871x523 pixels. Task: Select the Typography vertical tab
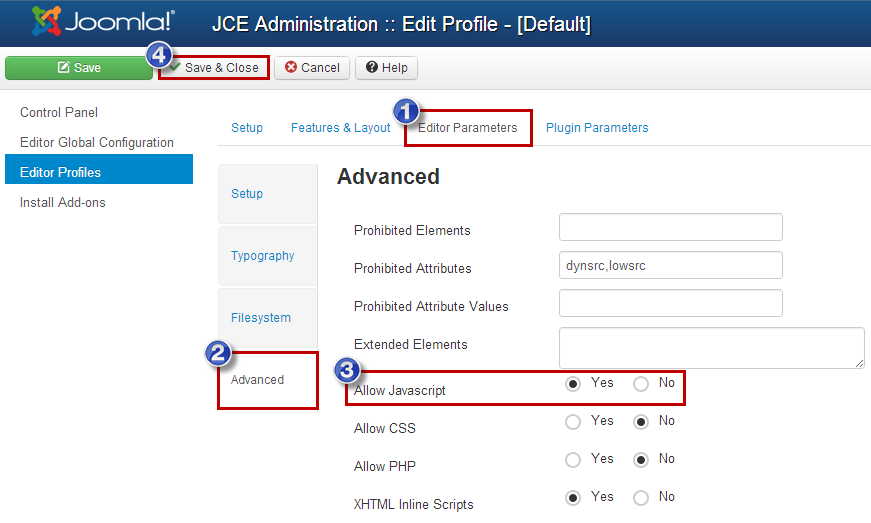[268, 256]
